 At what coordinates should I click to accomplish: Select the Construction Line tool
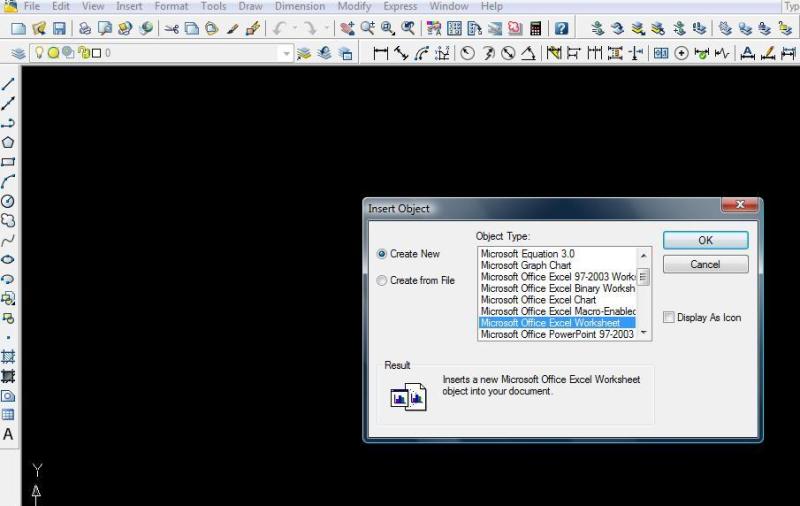point(8,103)
